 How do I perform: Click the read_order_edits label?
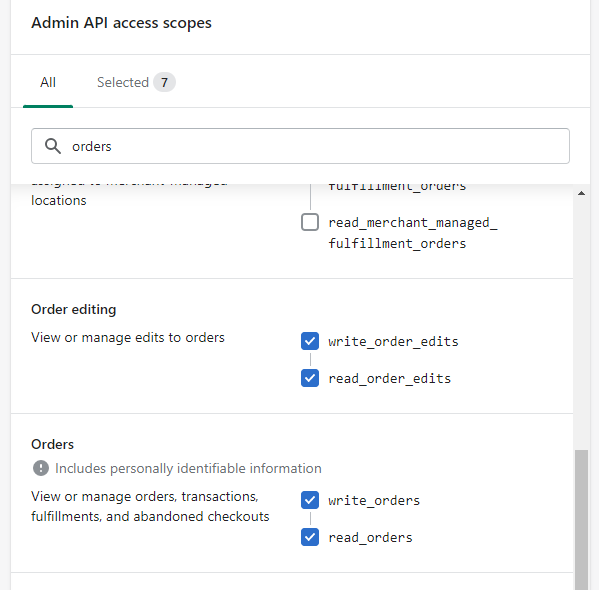tap(390, 378)
